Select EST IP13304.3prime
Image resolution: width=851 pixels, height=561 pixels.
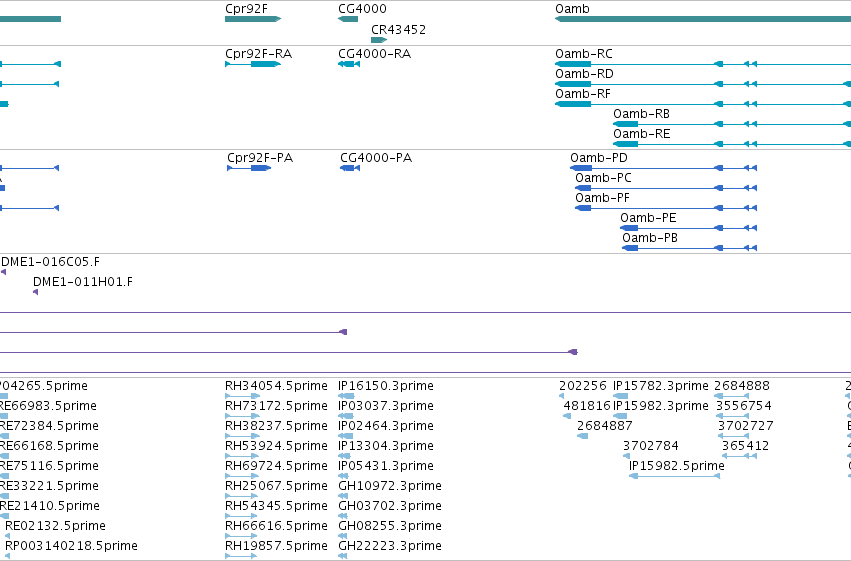[x=386, y=446]
